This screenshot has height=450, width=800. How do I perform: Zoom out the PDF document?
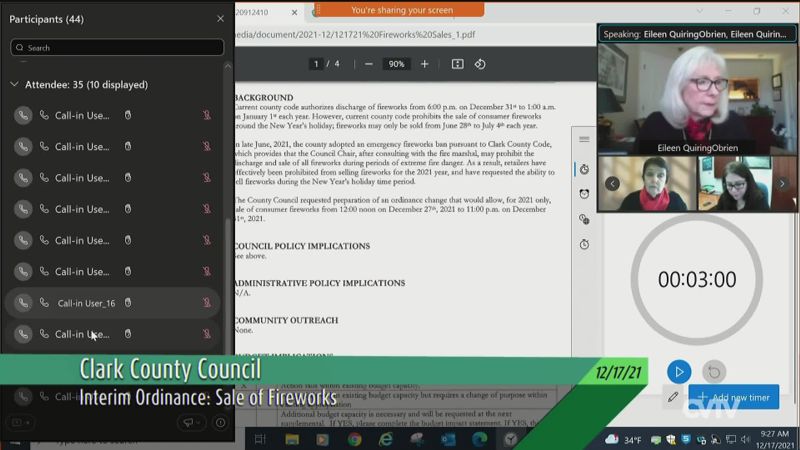click(369, 64)
